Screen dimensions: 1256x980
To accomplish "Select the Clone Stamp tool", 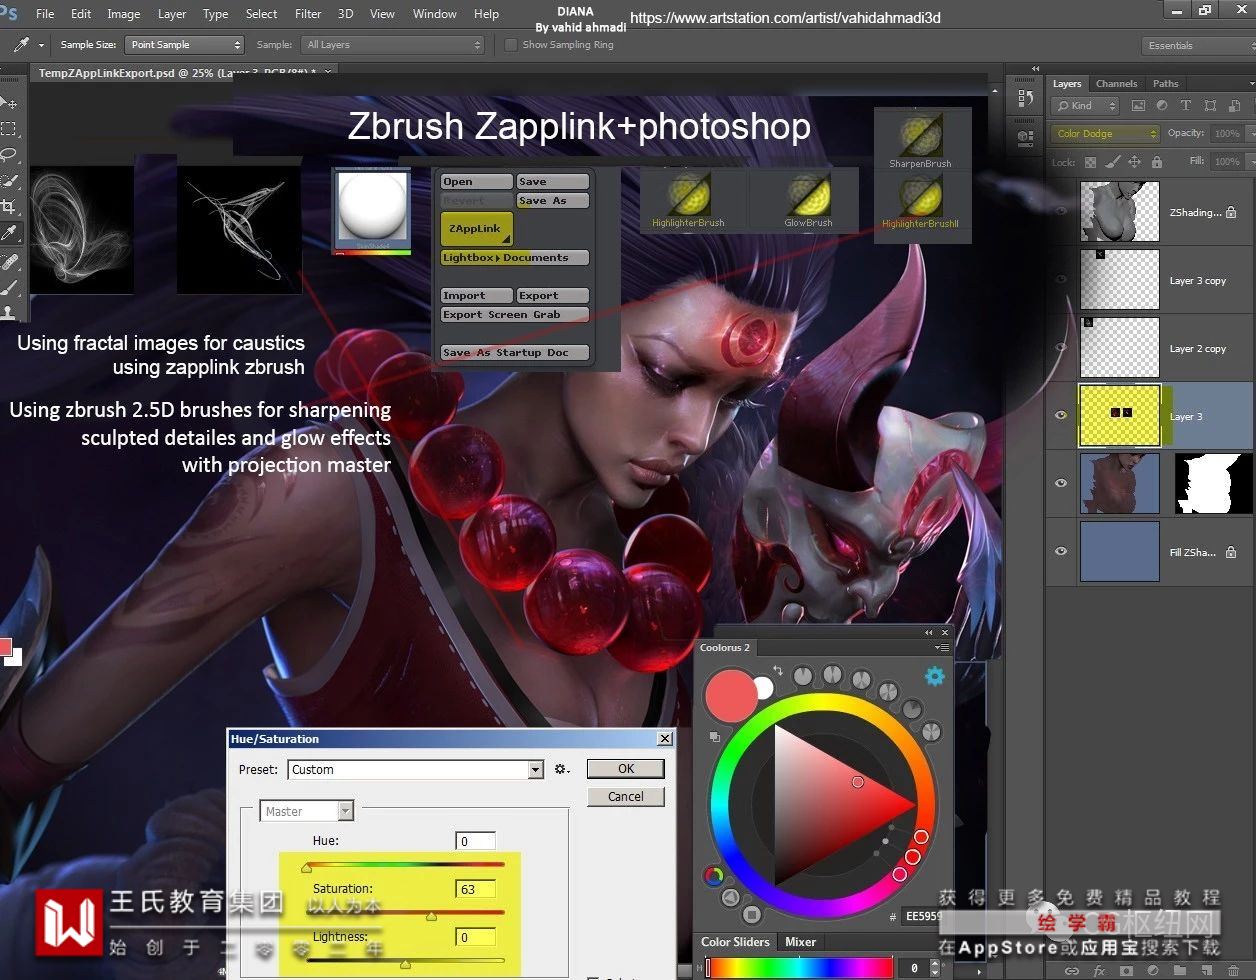I will pos(8,312).
